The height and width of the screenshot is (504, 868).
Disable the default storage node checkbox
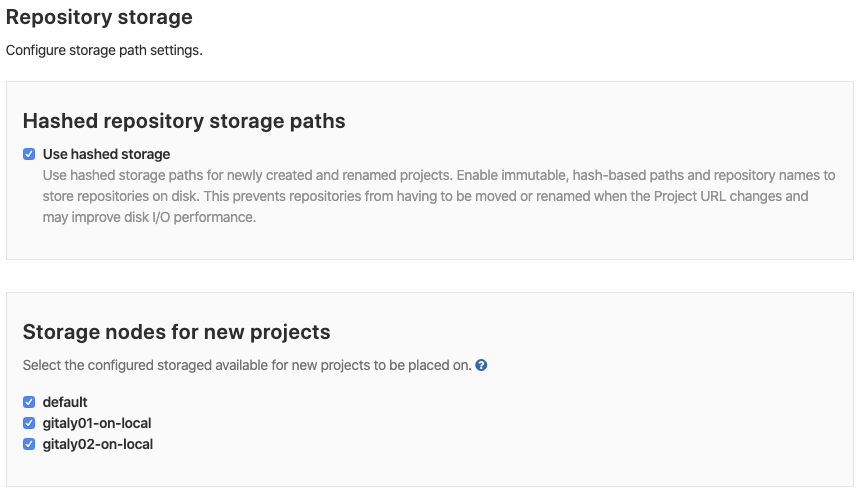pyautogui.click(x=29, y=402)
